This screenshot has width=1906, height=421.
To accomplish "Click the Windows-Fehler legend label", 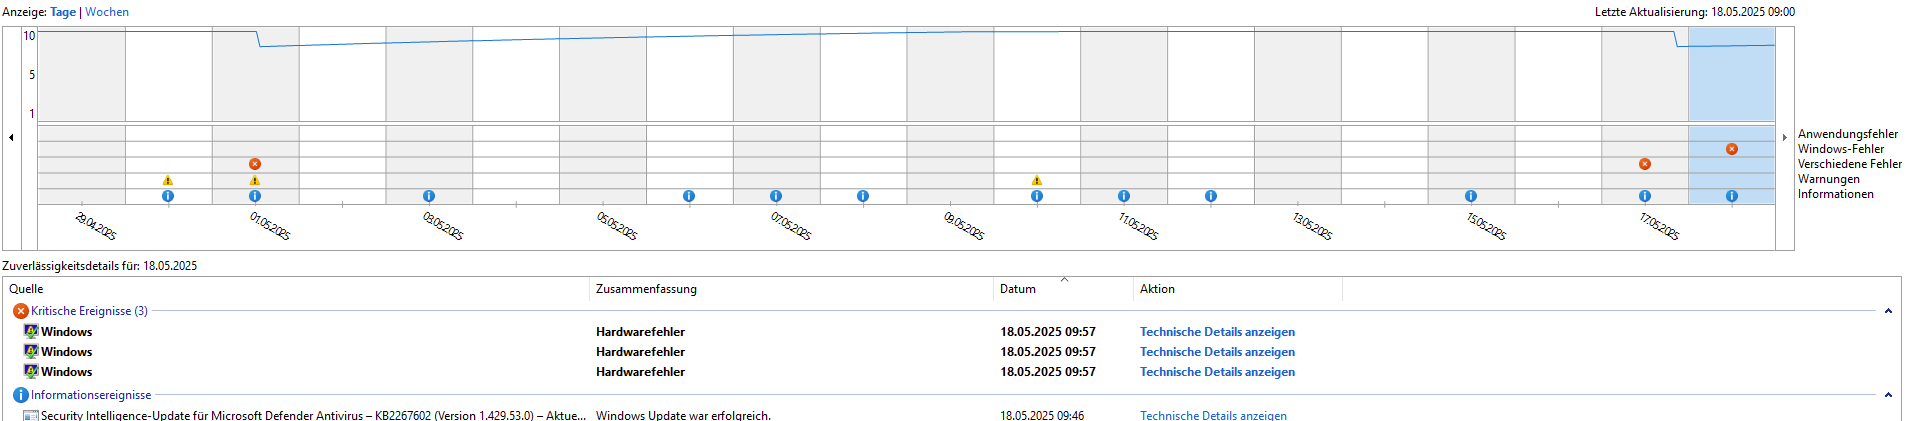I will [x=1840, y=149].
